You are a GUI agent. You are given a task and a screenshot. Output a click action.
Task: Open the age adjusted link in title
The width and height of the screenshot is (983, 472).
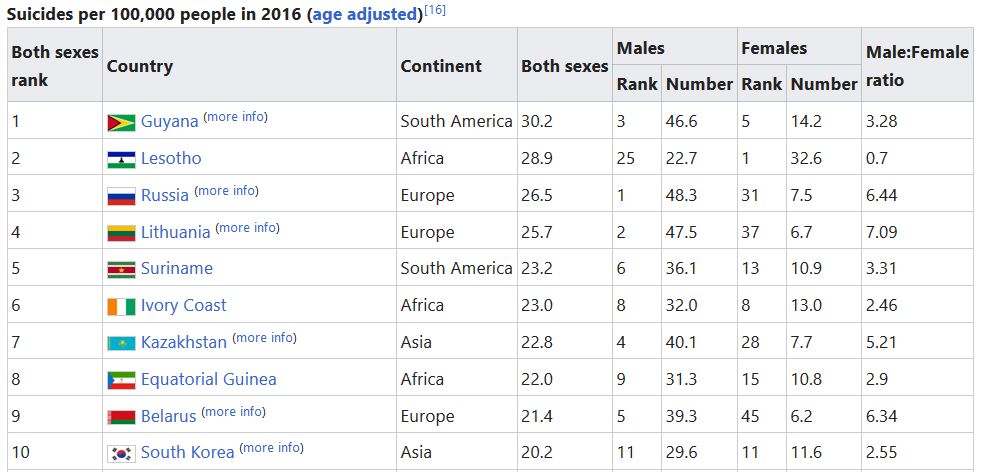[367, 14]
